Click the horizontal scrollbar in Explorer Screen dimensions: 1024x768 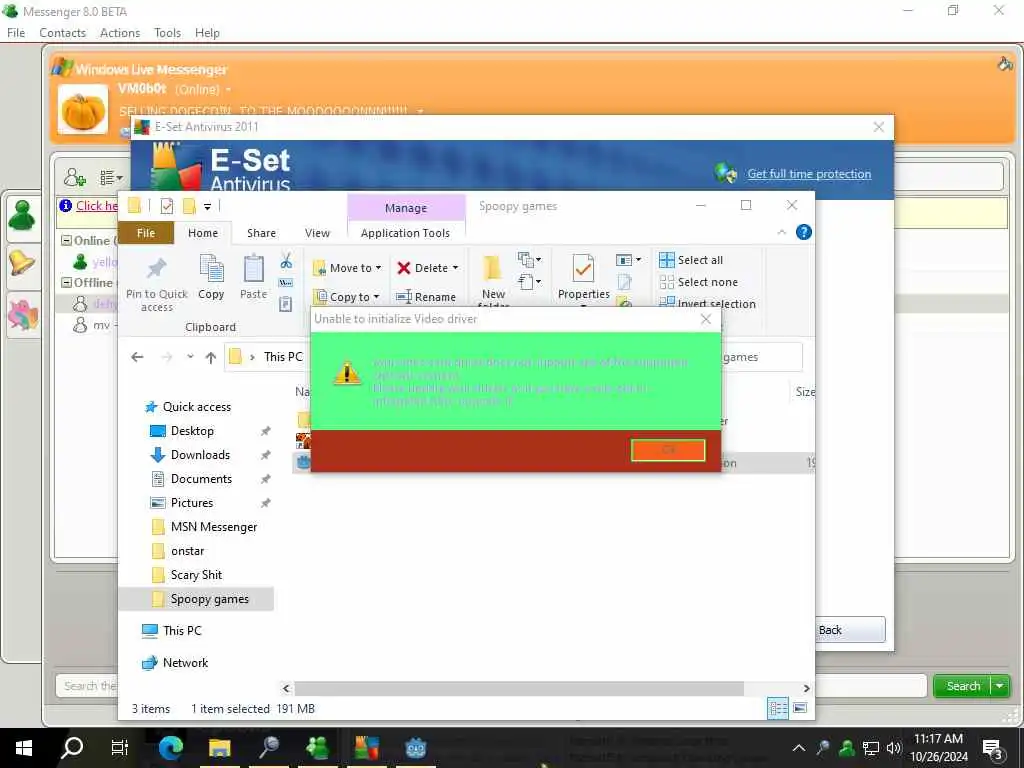pos(519,688)
